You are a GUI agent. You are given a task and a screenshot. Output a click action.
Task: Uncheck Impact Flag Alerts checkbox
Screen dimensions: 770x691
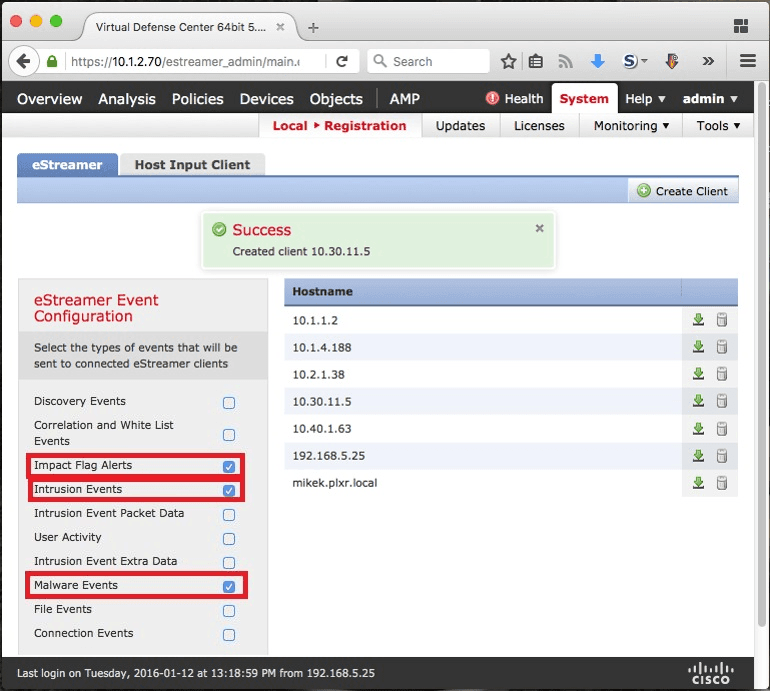point(229,467)
